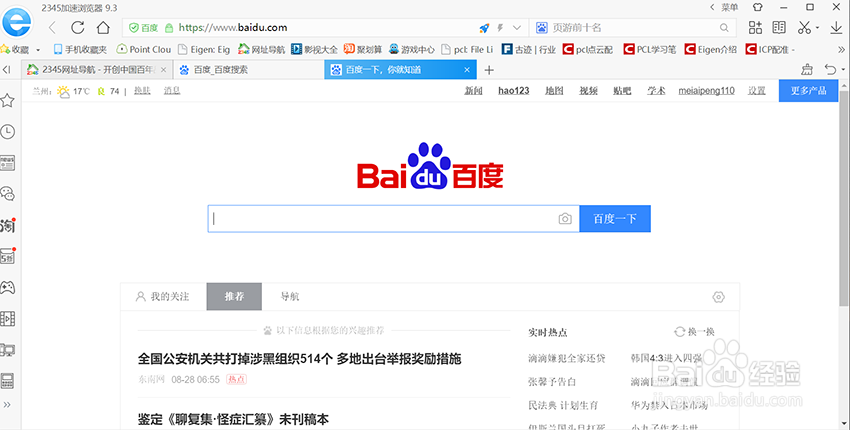Image resolution: width=850 pixels, height=430 pixels.
Task: Open meiaipeng110 account link
Action: click(x=706, y=91)
